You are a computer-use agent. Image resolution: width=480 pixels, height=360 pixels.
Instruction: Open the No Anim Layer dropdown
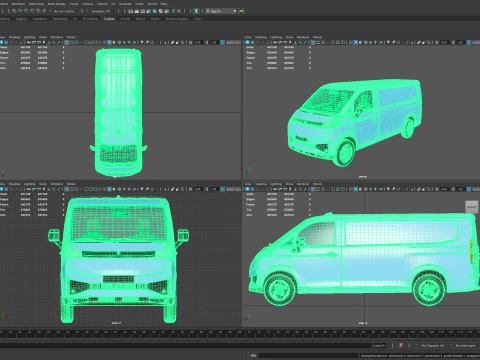[465, 346]
